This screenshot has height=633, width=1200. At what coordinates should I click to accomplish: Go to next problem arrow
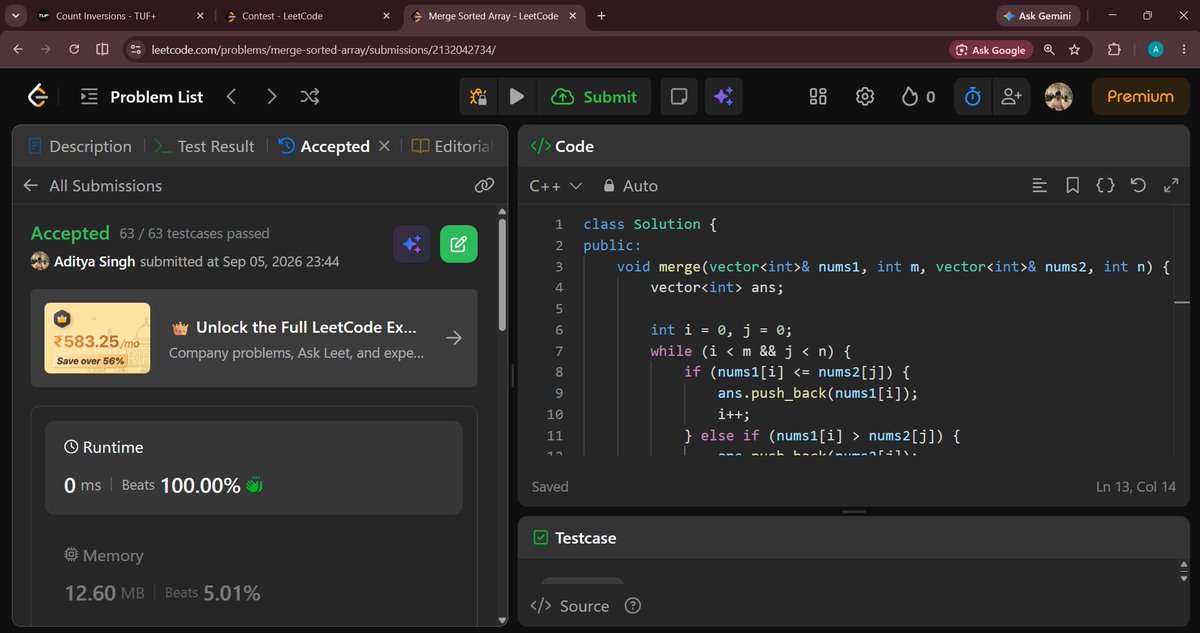click(x=271, y=97)
